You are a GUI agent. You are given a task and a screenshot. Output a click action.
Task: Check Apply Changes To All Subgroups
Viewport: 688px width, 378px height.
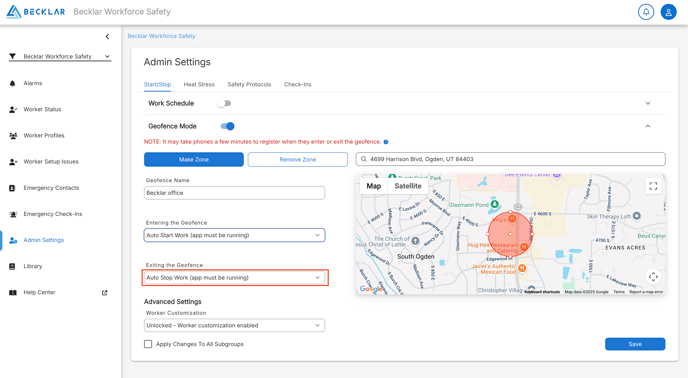pyautogui.click(x=148, y=344)
